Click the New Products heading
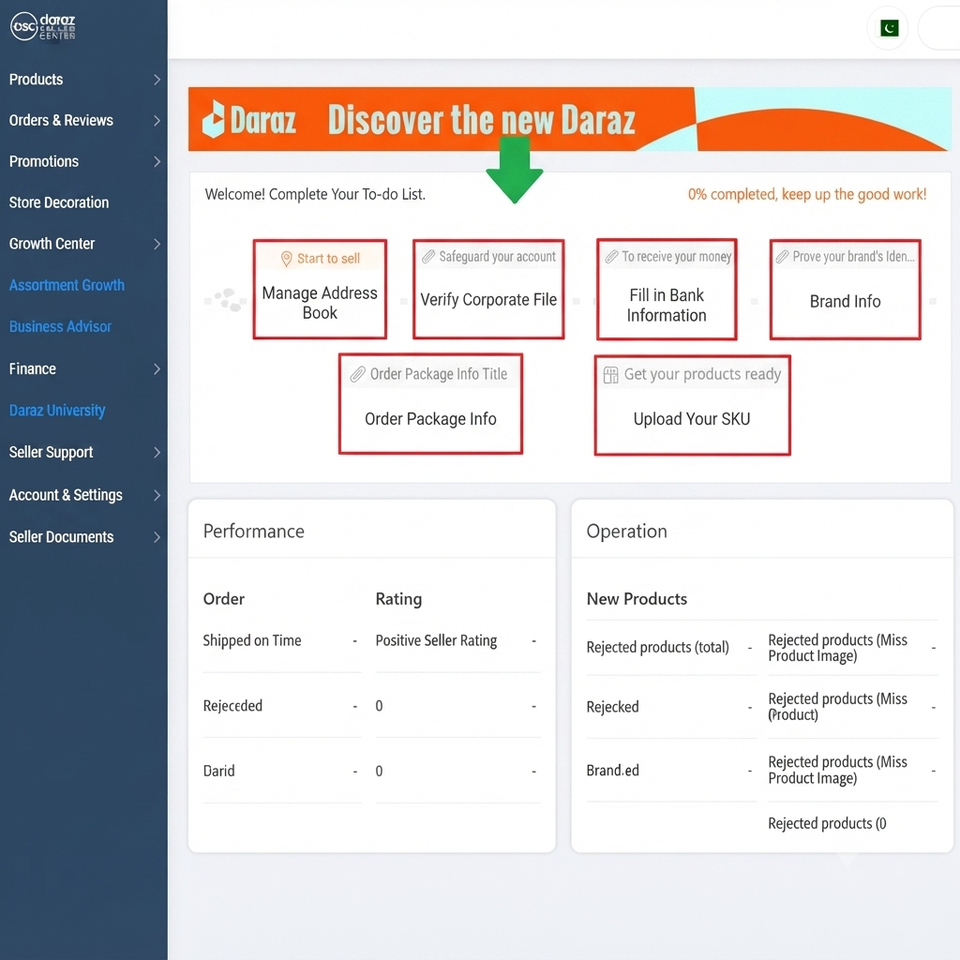Image resolution: width=960 pixels, height=960 pixels. tap(637, 599)
